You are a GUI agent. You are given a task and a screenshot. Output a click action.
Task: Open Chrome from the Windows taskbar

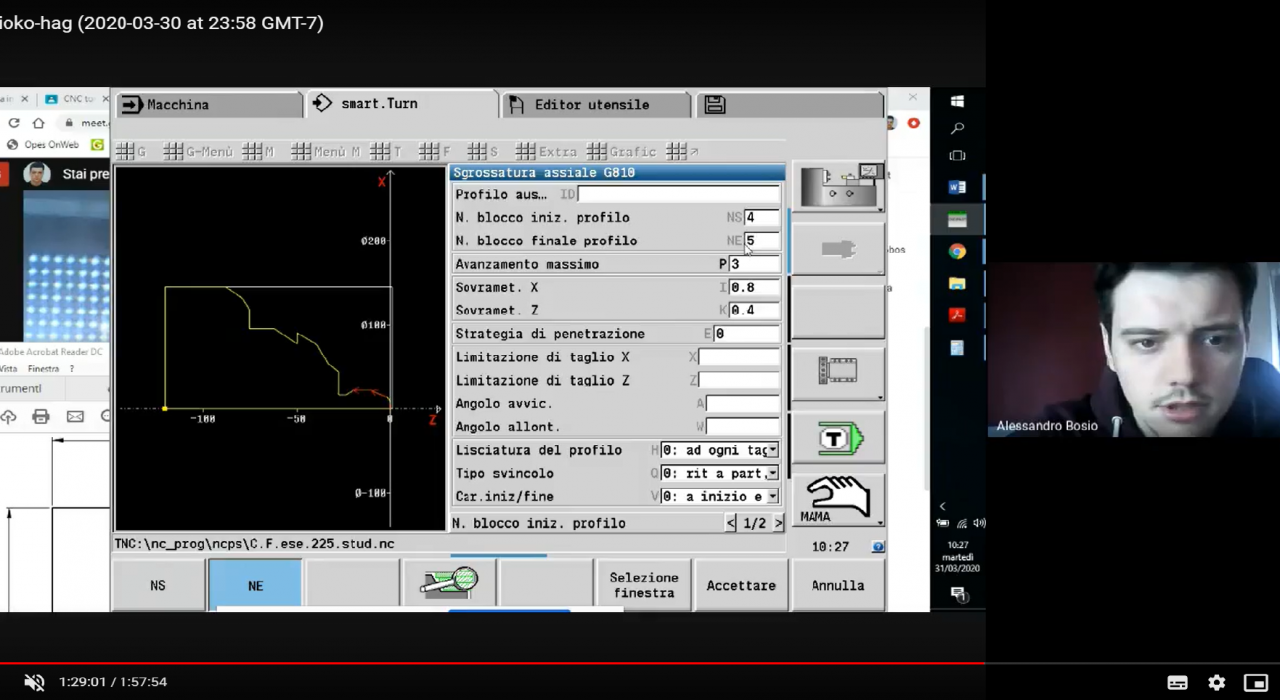pyautogui.click(x=957, y=252)
